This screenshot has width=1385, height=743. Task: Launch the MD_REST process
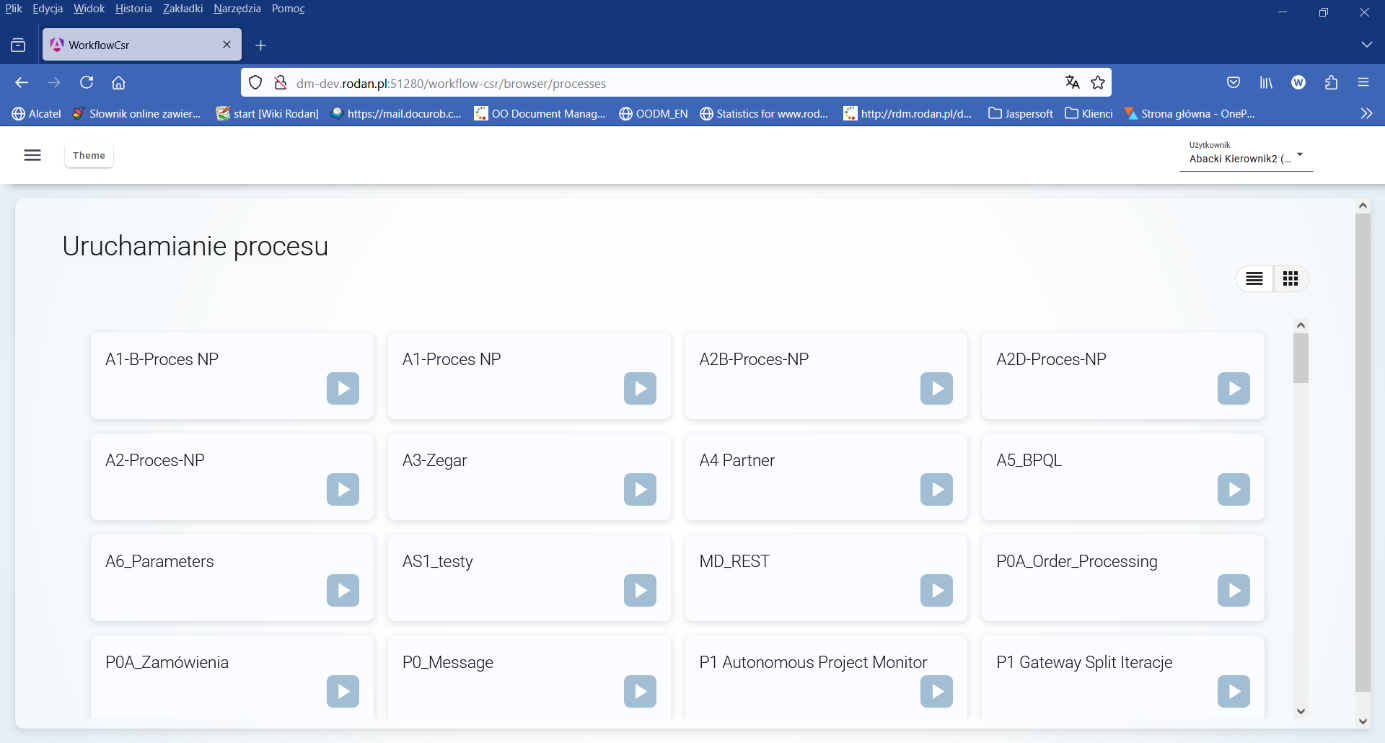pos(937,591)
